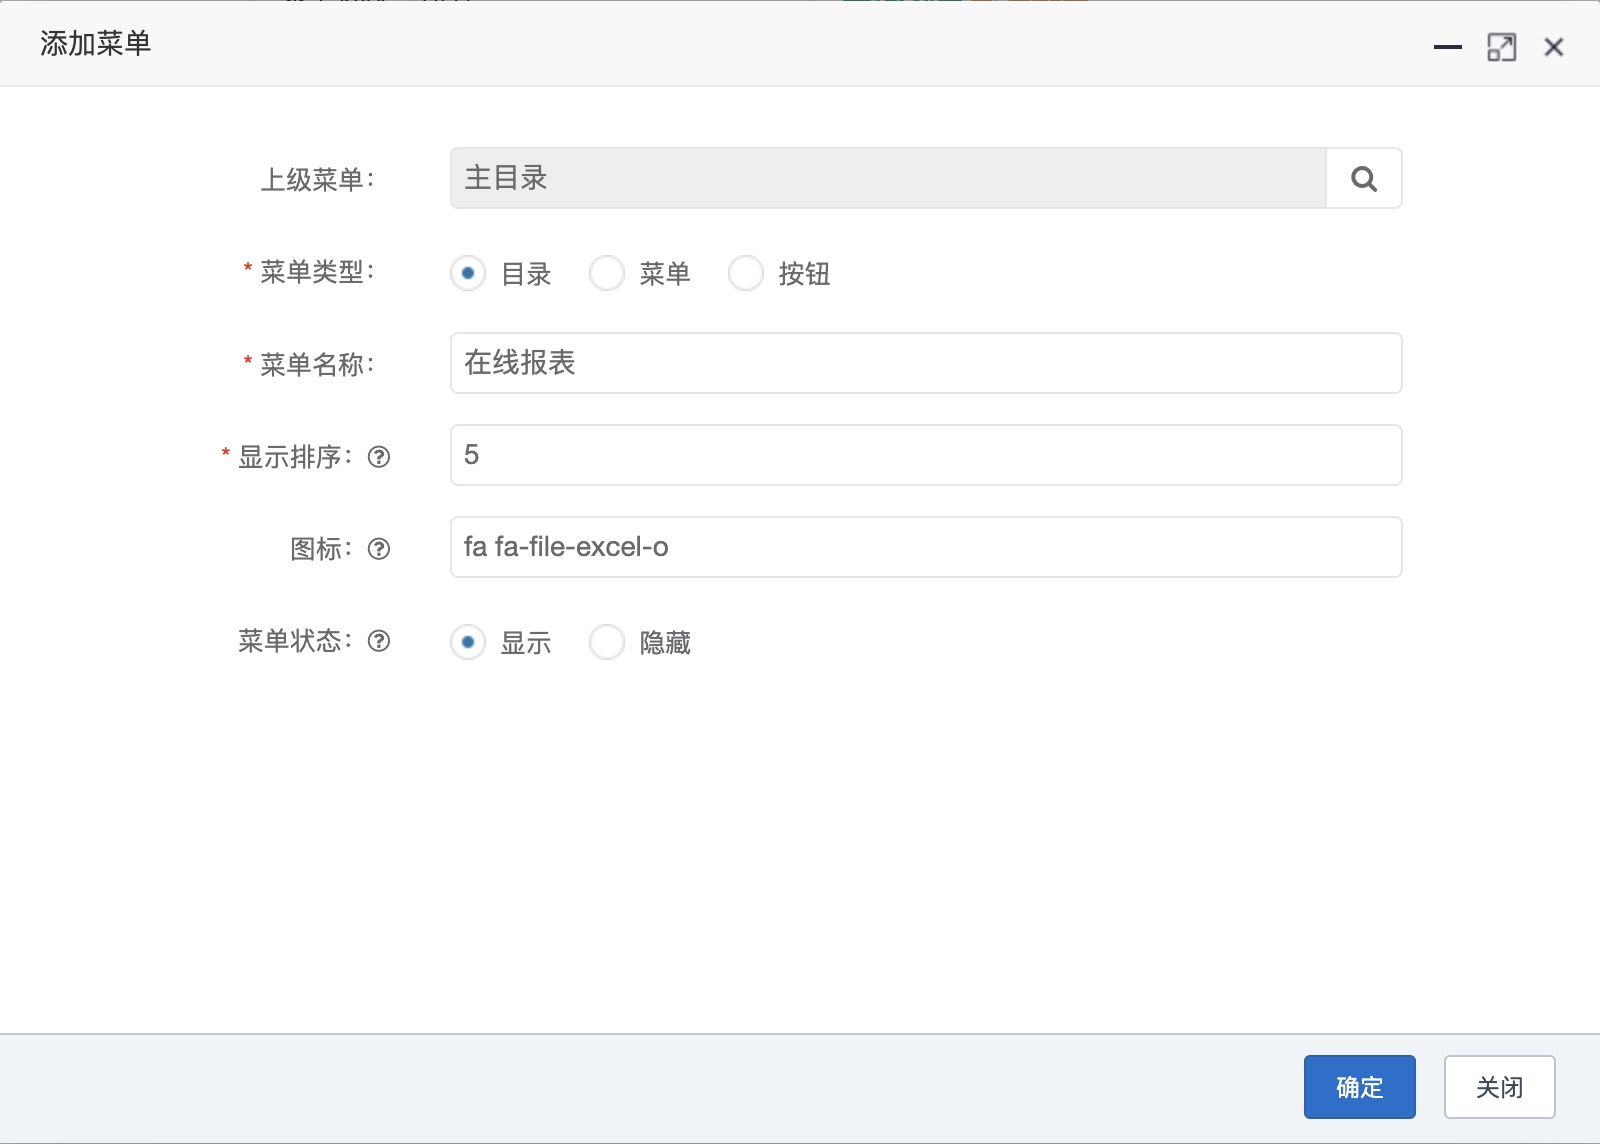The height and width of the screenshot is (1144, 1600).
Task: Select the 菜单 menu type radio
Action: pos(607,273)
